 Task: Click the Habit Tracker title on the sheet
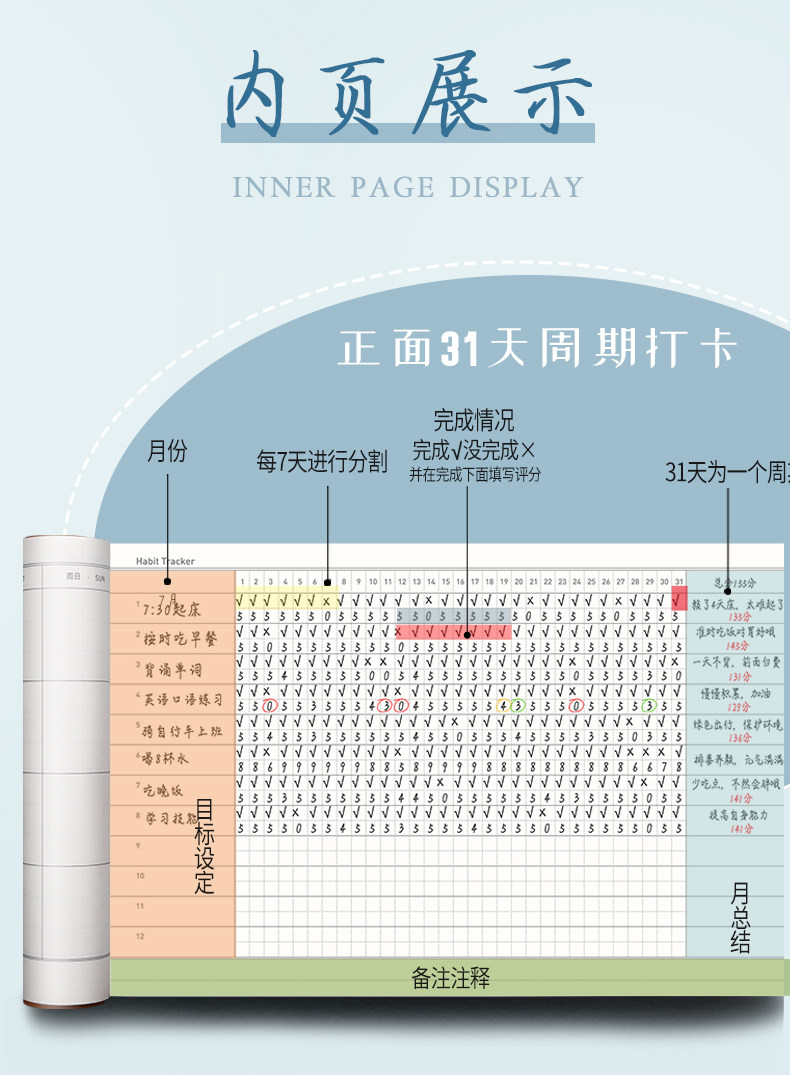click(165, 561)
